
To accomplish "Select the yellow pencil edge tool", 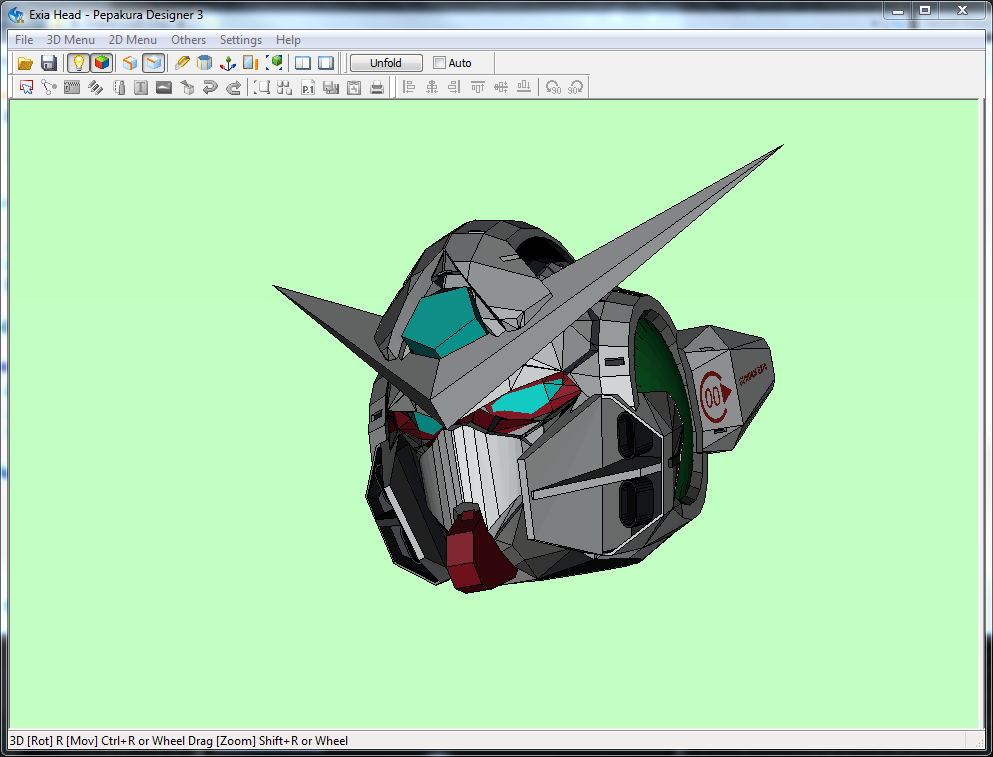I will (182, 63).
